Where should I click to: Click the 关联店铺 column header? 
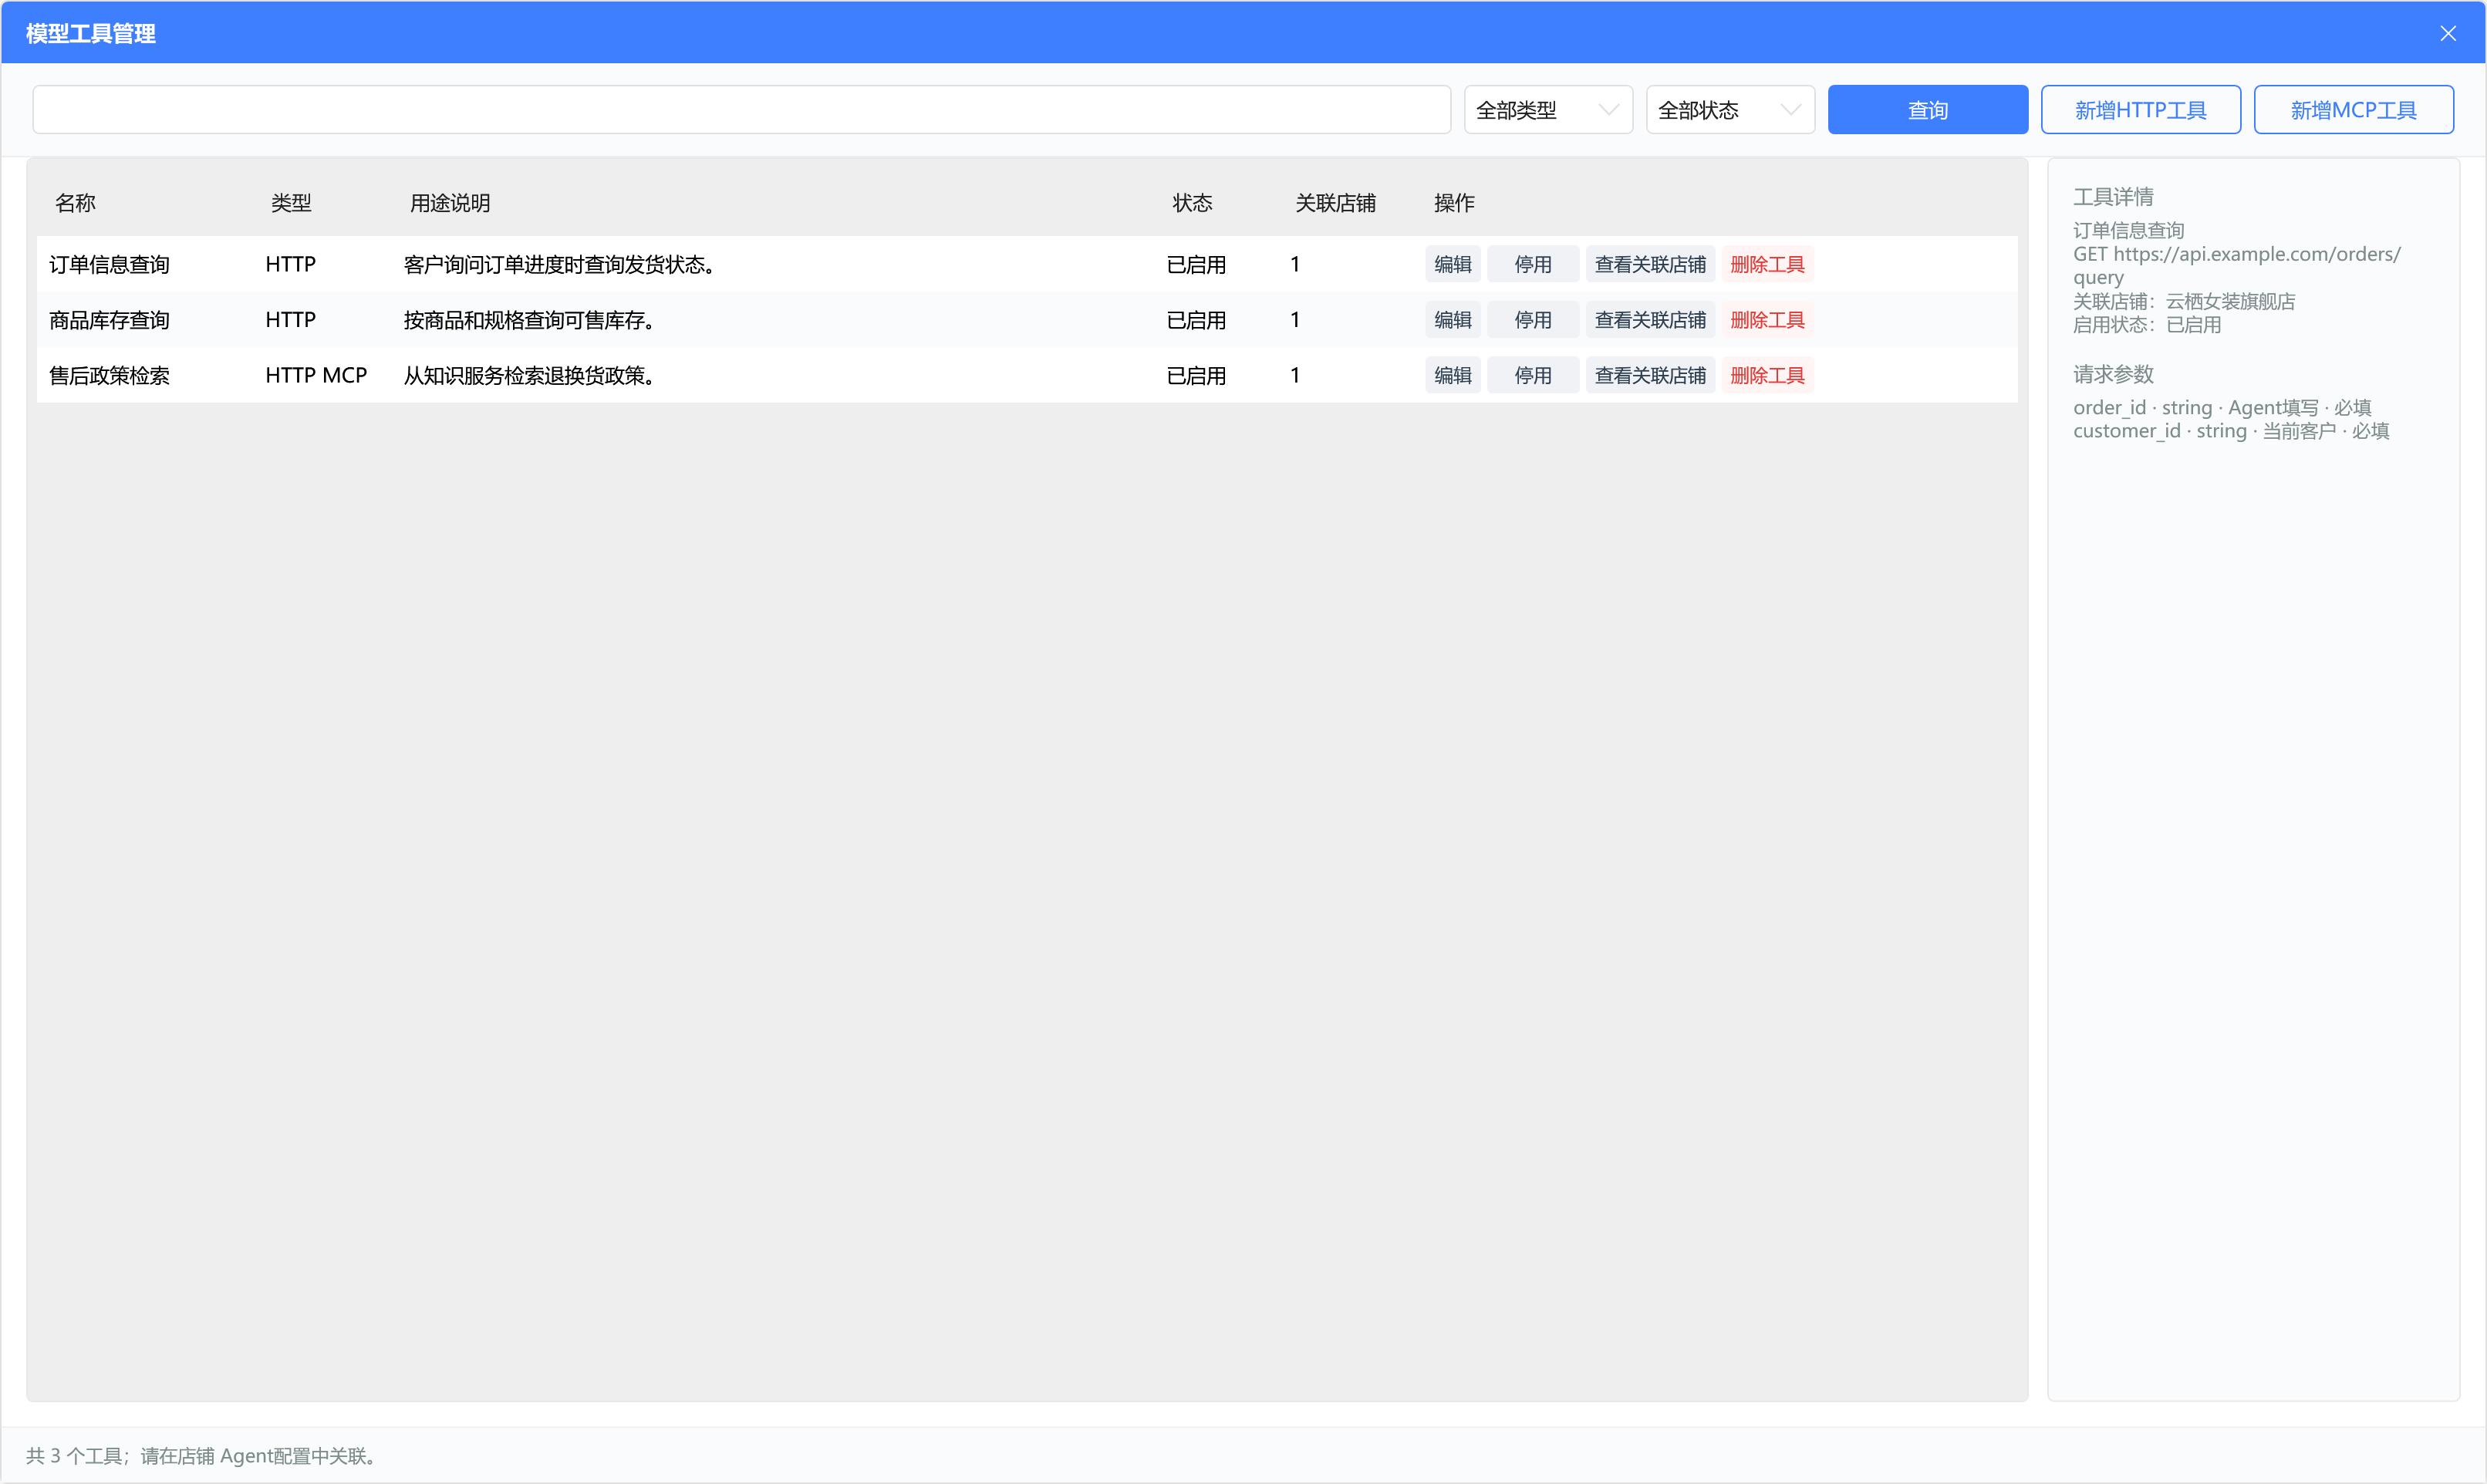pos(1335,203)
